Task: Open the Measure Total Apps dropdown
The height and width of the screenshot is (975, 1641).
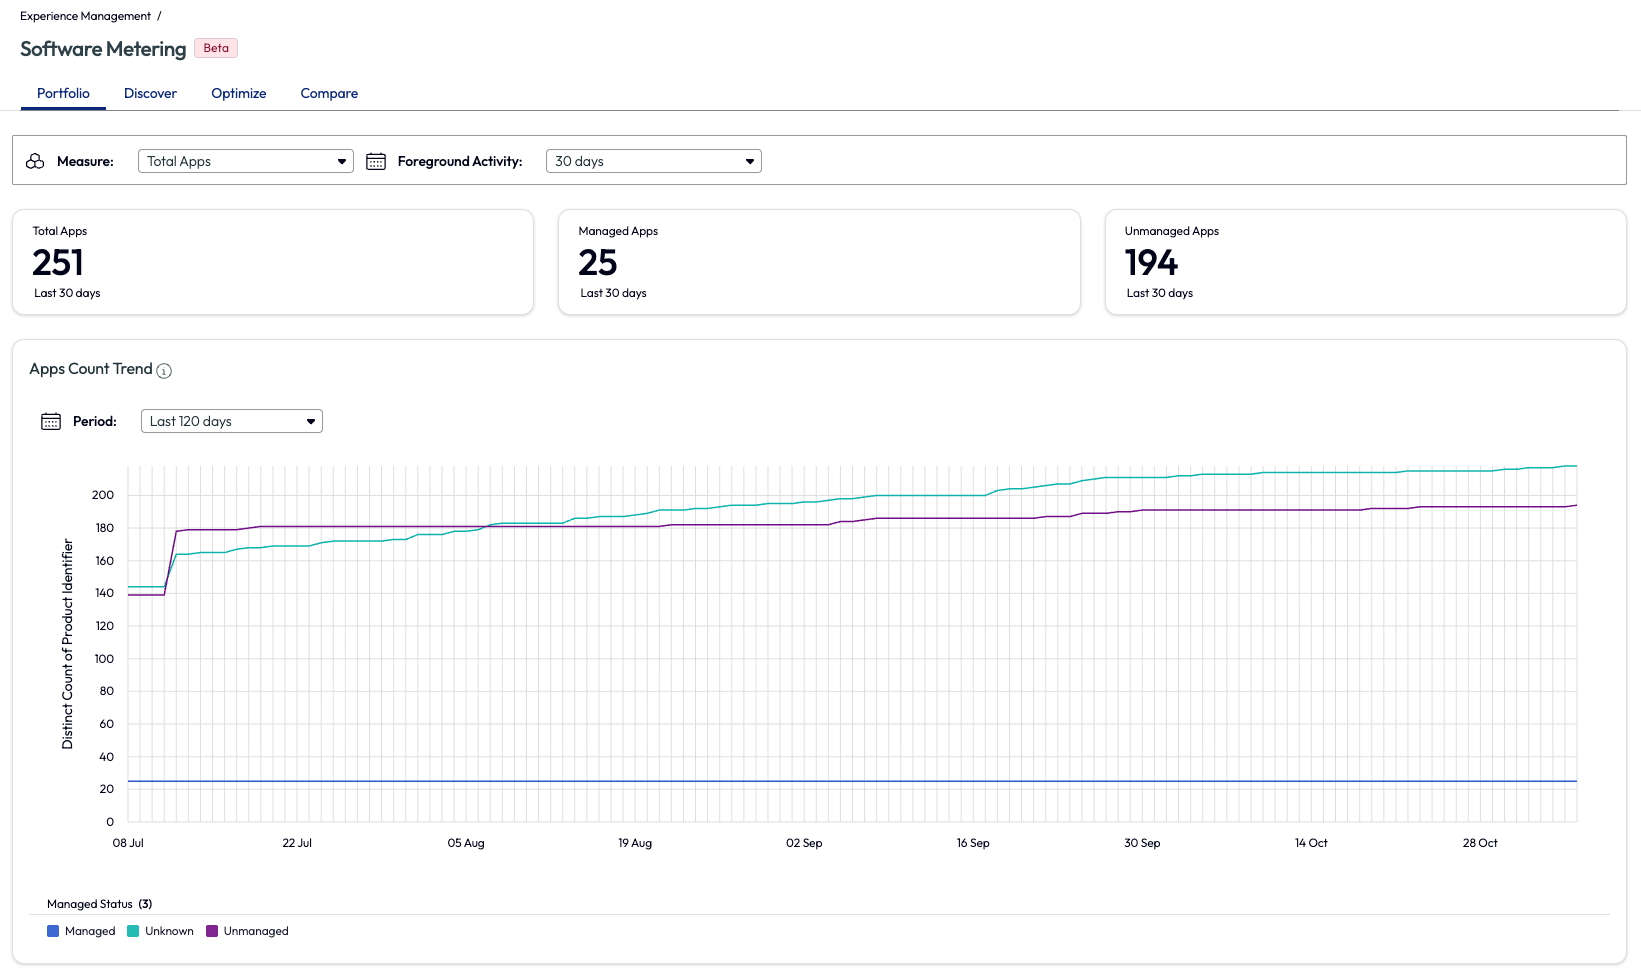Action: coord(245,161)
